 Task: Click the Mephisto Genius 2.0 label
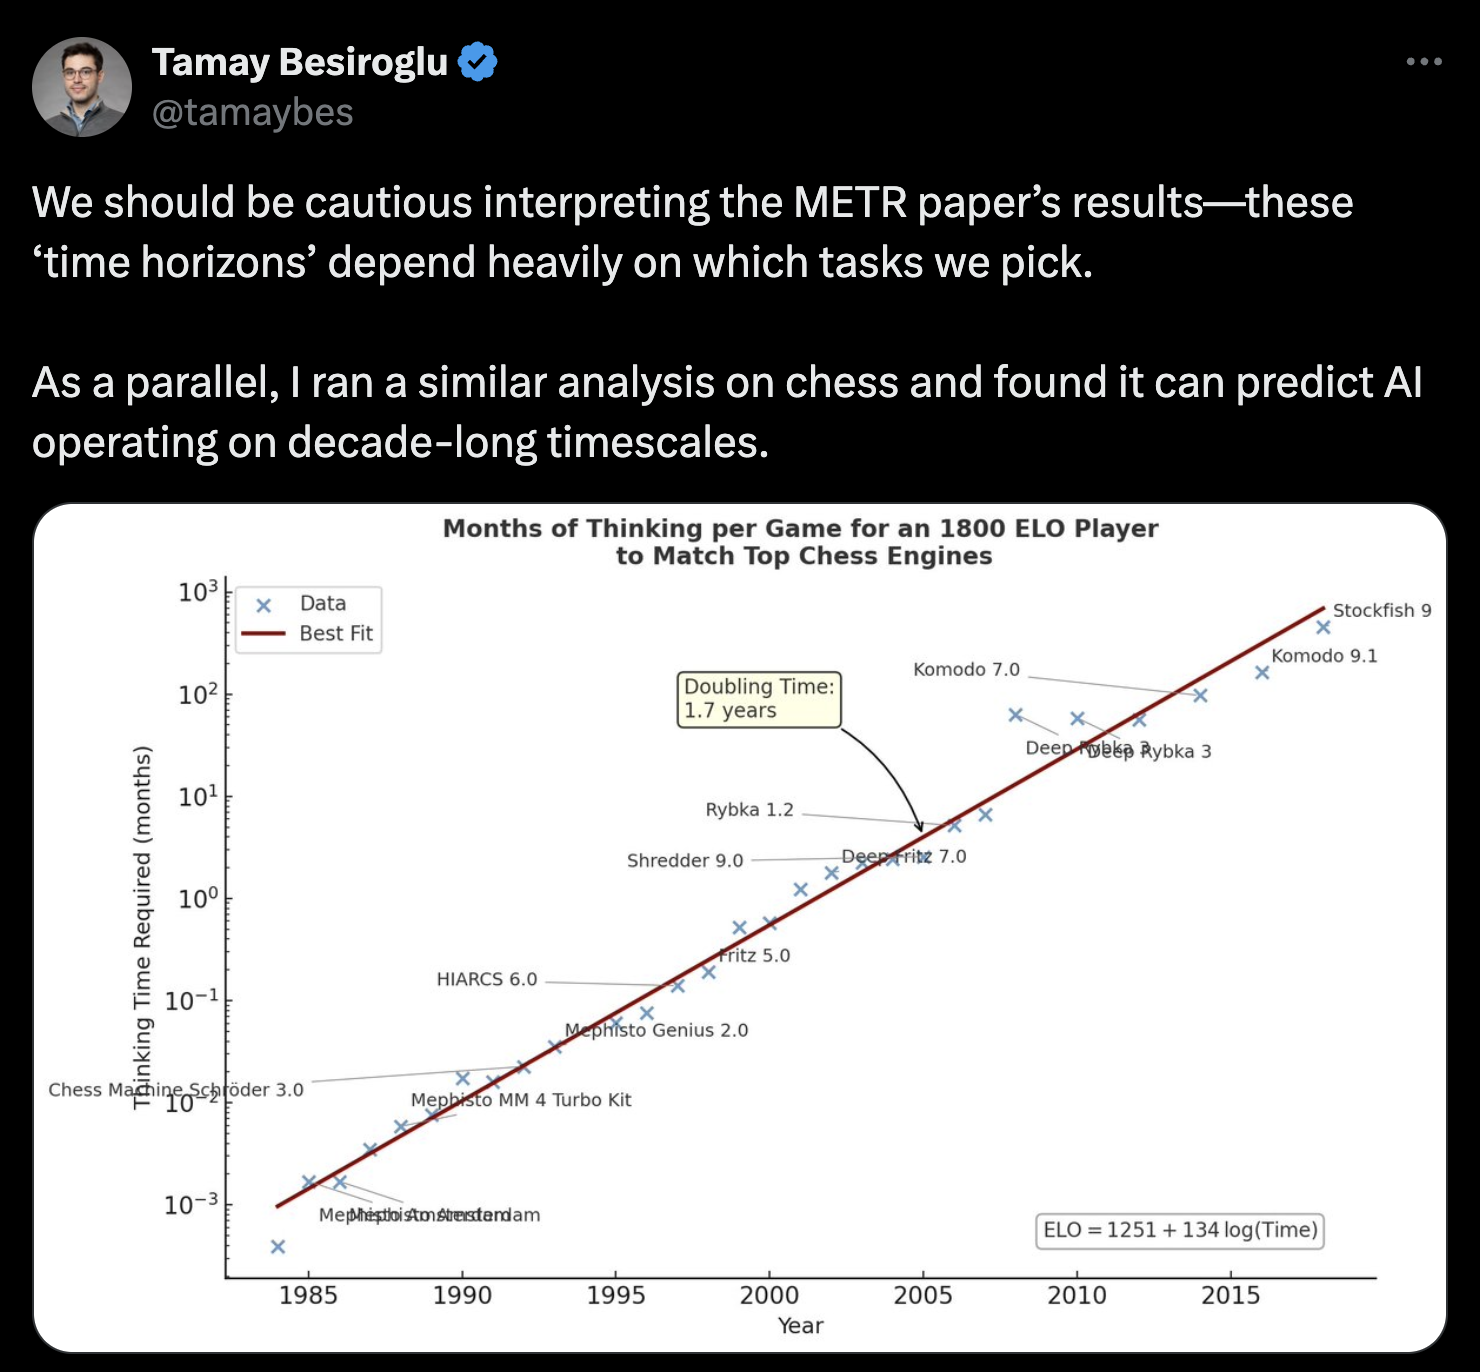click(x=656, y=1030)
